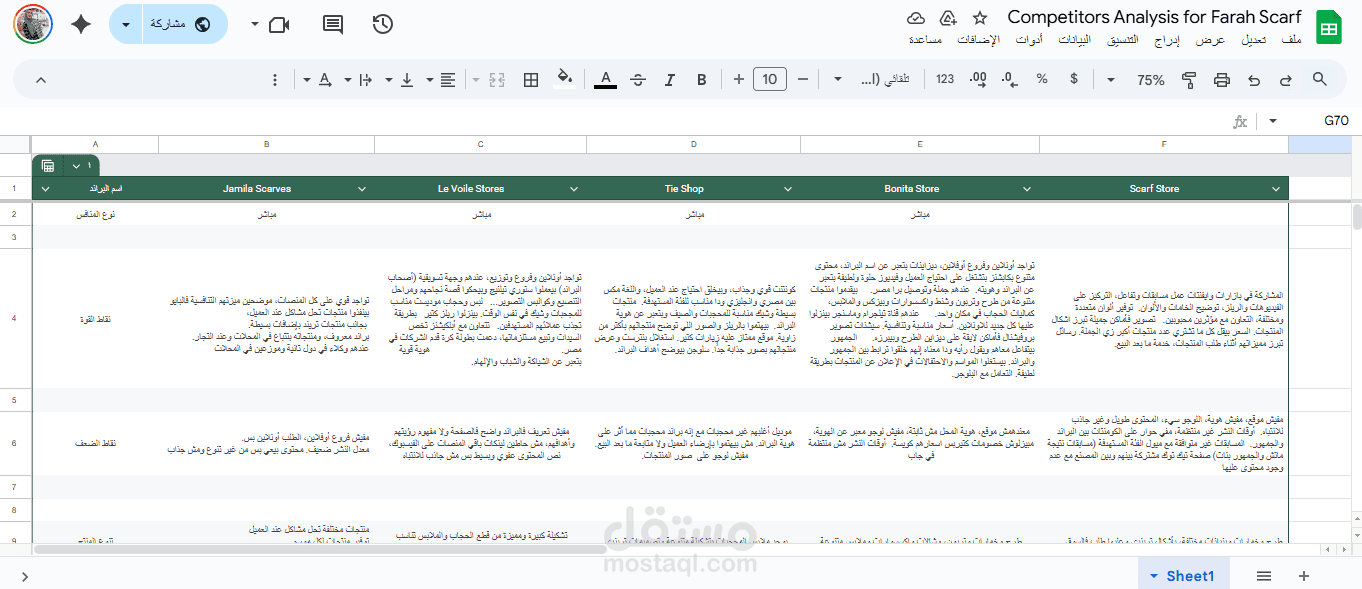Open Bonita Store column header dropdown
The width and height of the screenshot is (1362, 589).
pyautogui.click(x=1027, y=189)
